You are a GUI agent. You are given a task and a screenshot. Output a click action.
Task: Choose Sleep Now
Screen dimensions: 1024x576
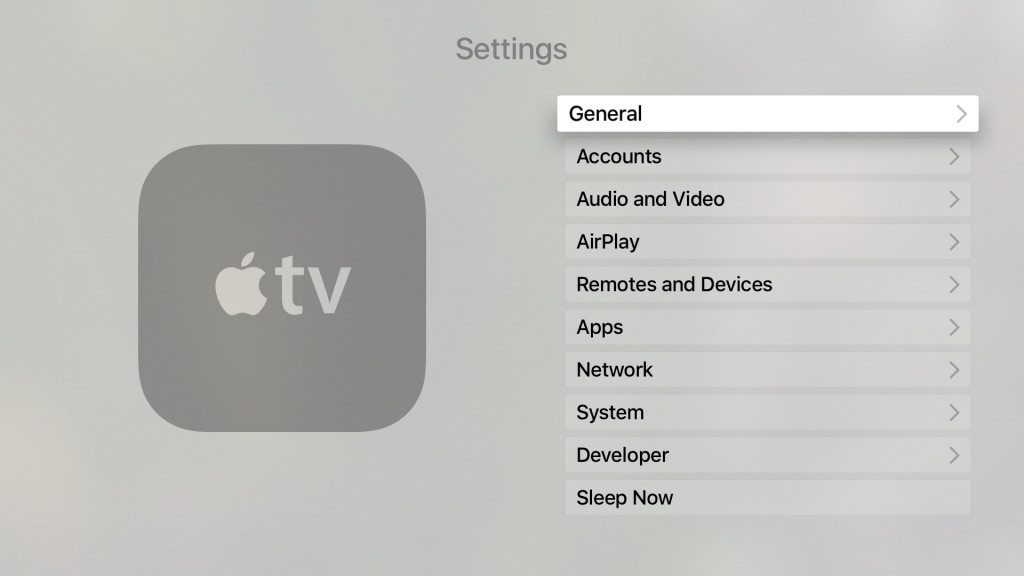767,498
